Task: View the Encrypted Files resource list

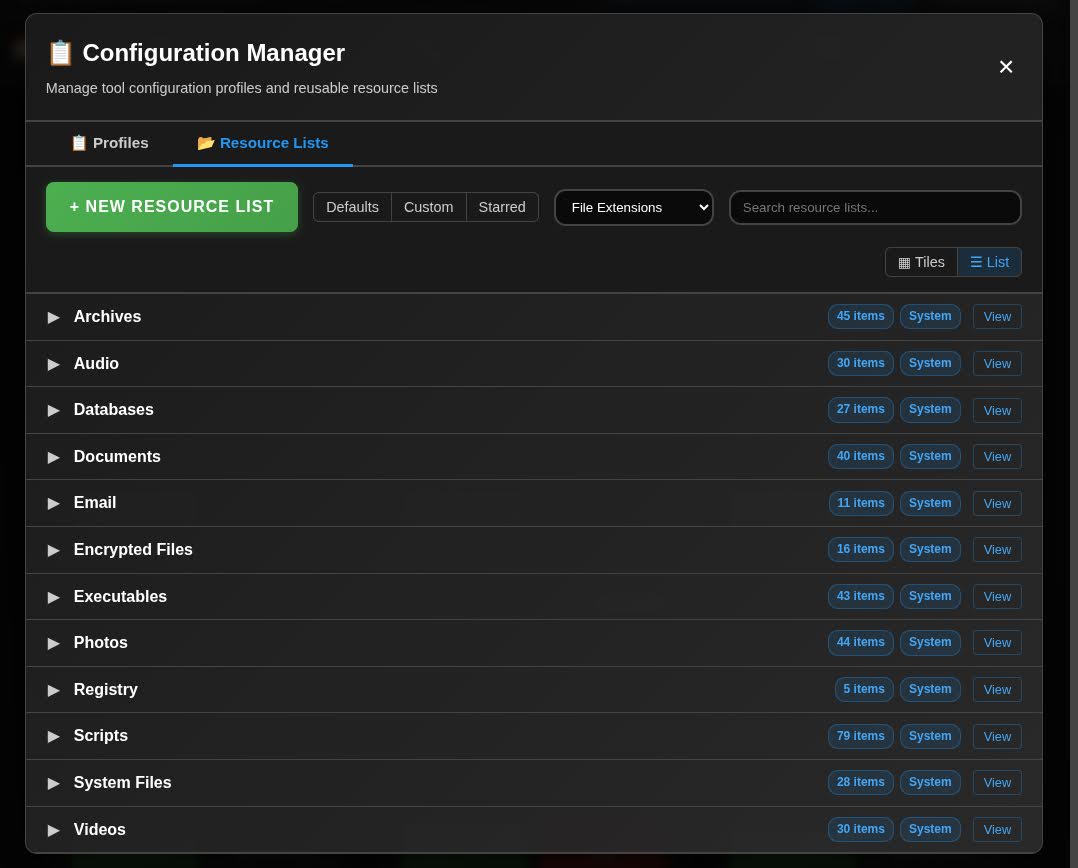Action: tap(997, 550)
